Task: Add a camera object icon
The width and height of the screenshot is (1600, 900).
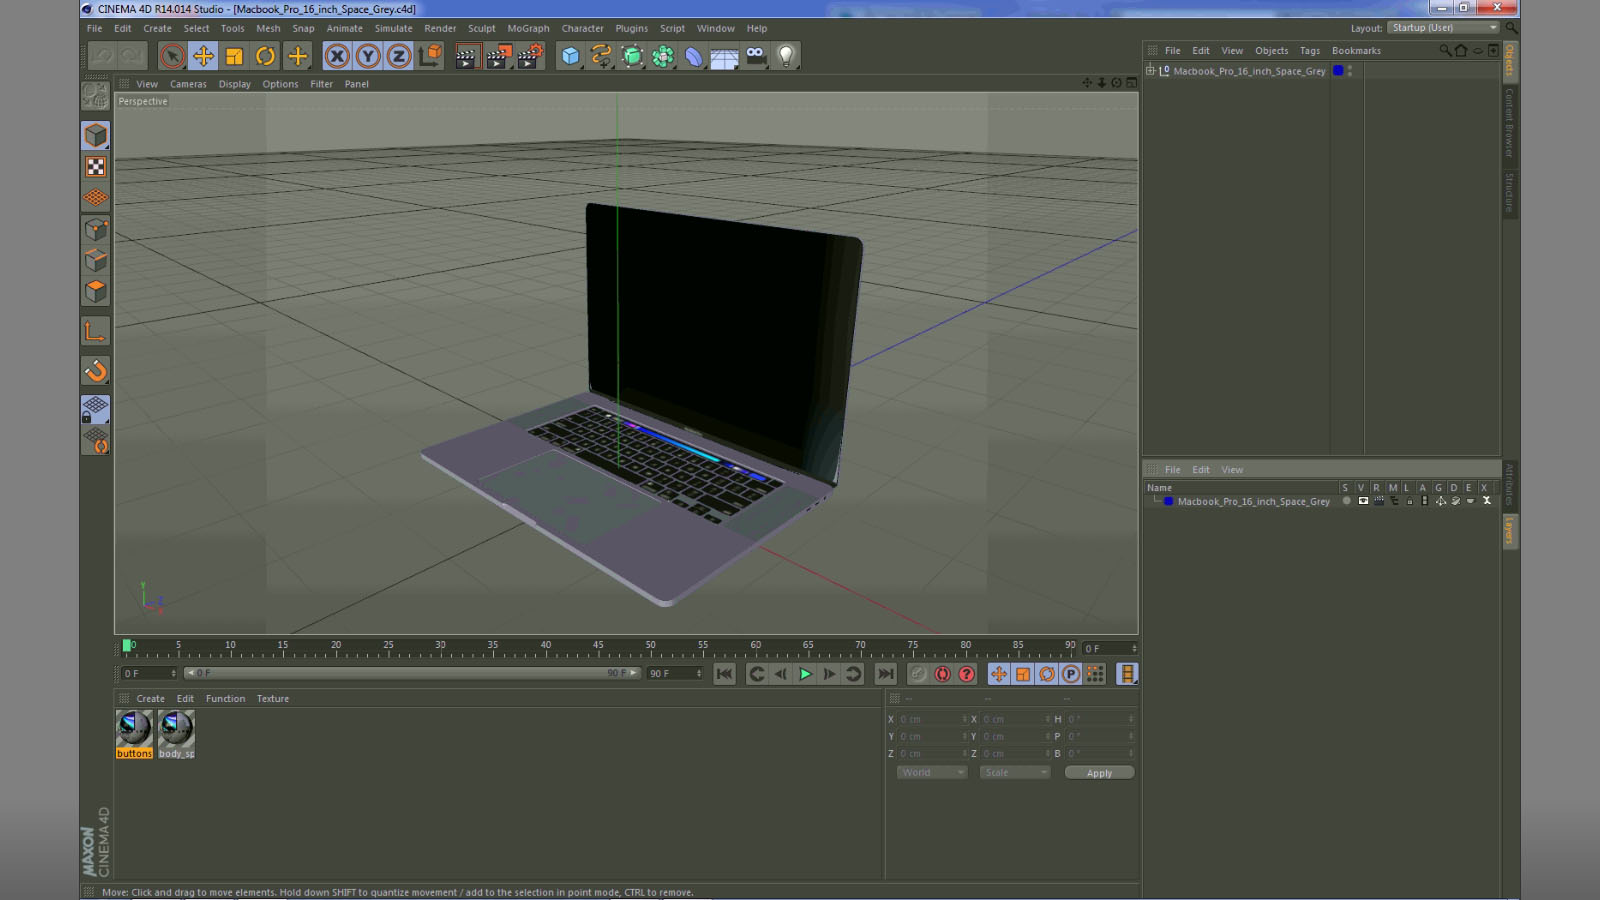Action: click(756, 56)
